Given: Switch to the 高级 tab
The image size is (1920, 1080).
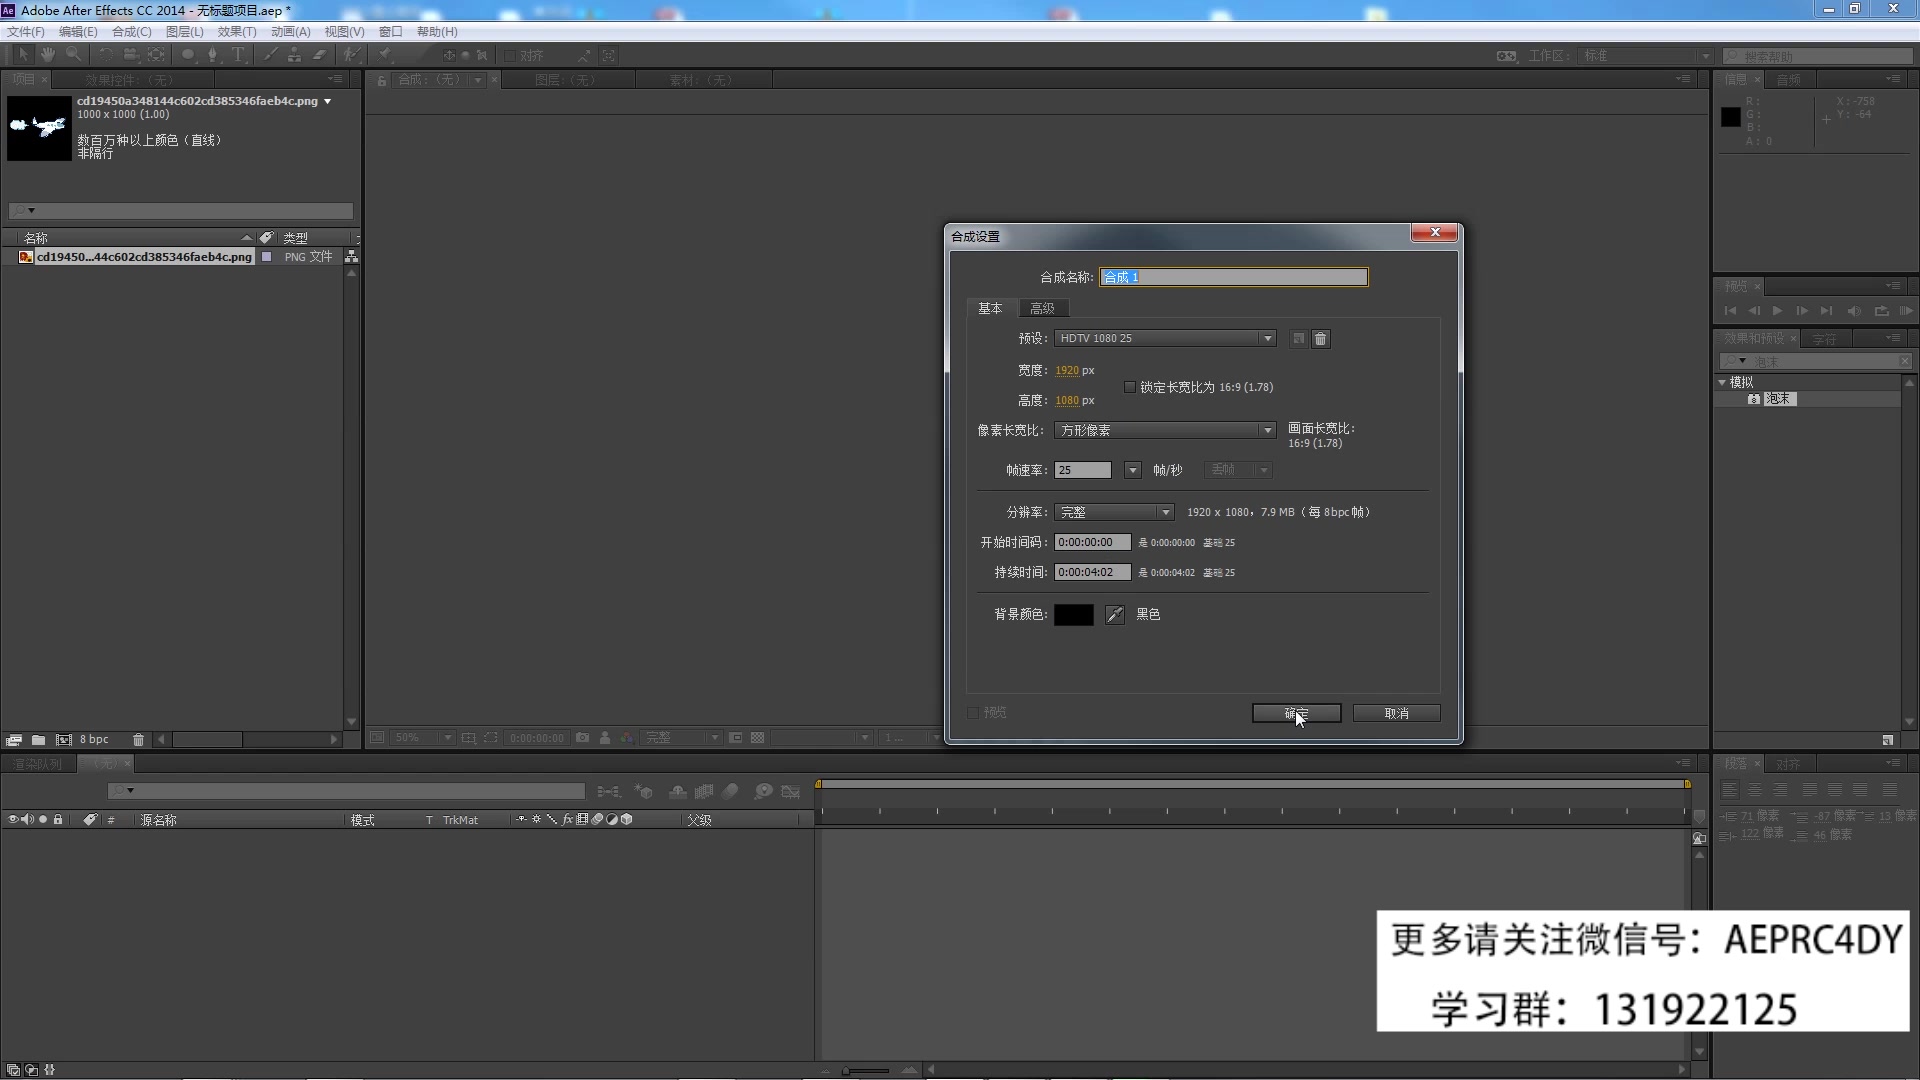Looking at the screenshot, I should (1042, 309).
